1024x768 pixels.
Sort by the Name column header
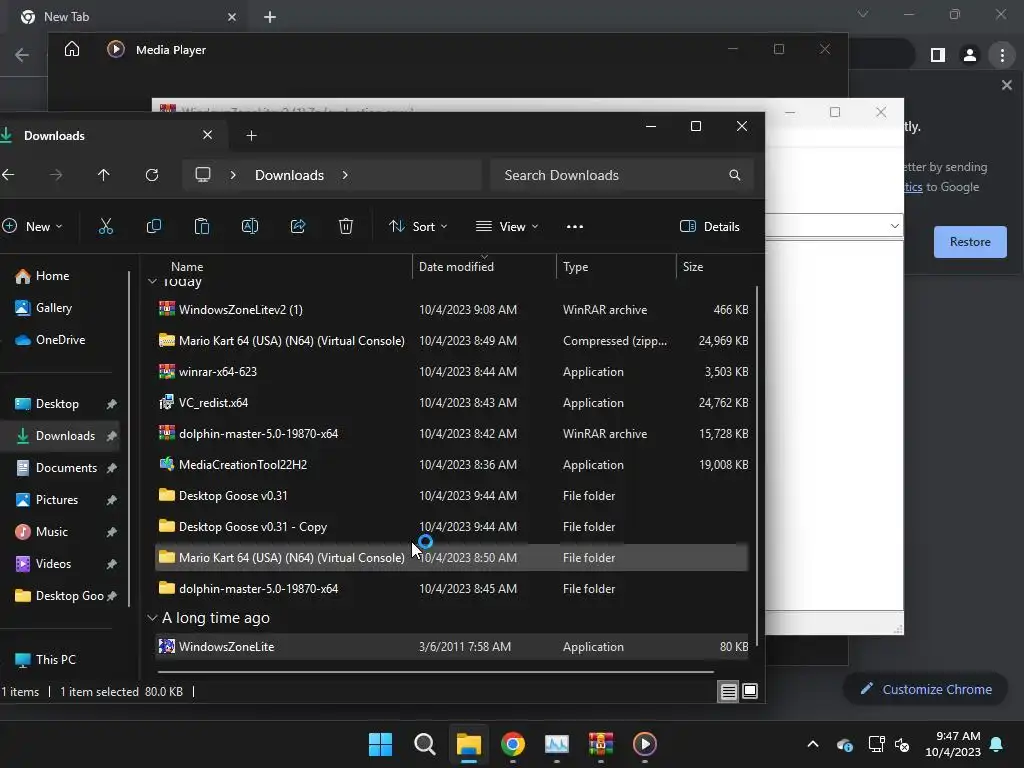(187, 266)
